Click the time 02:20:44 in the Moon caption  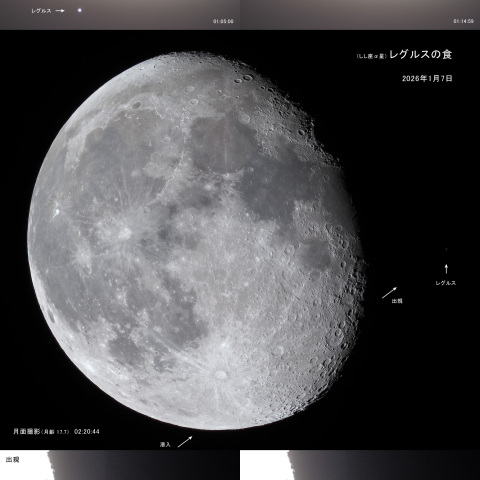click(87, 432)
